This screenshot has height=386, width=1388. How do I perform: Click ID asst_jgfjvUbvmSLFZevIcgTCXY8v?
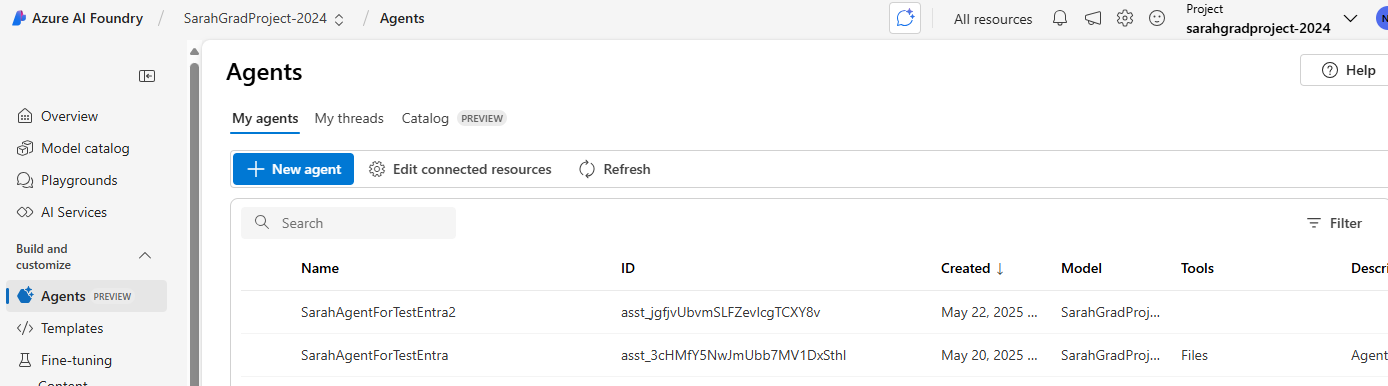(720, 312)
